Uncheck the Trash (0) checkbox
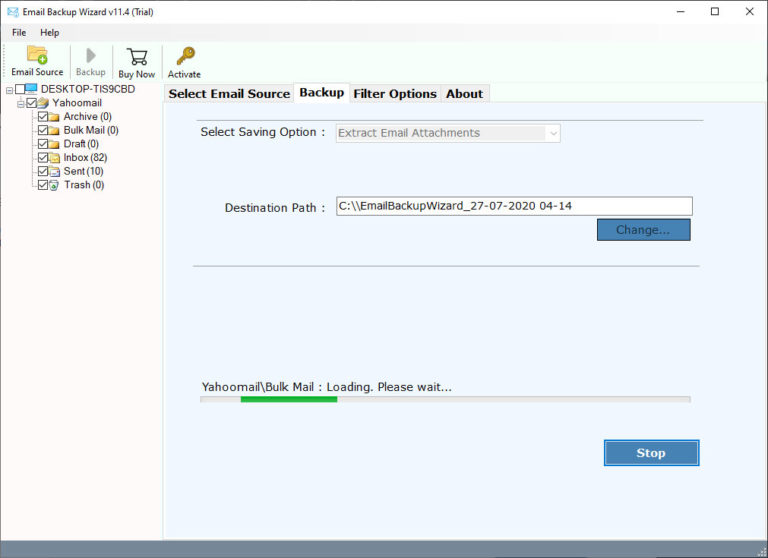The height and width of the screenshot is (558, 768). (x=43, y=185)
